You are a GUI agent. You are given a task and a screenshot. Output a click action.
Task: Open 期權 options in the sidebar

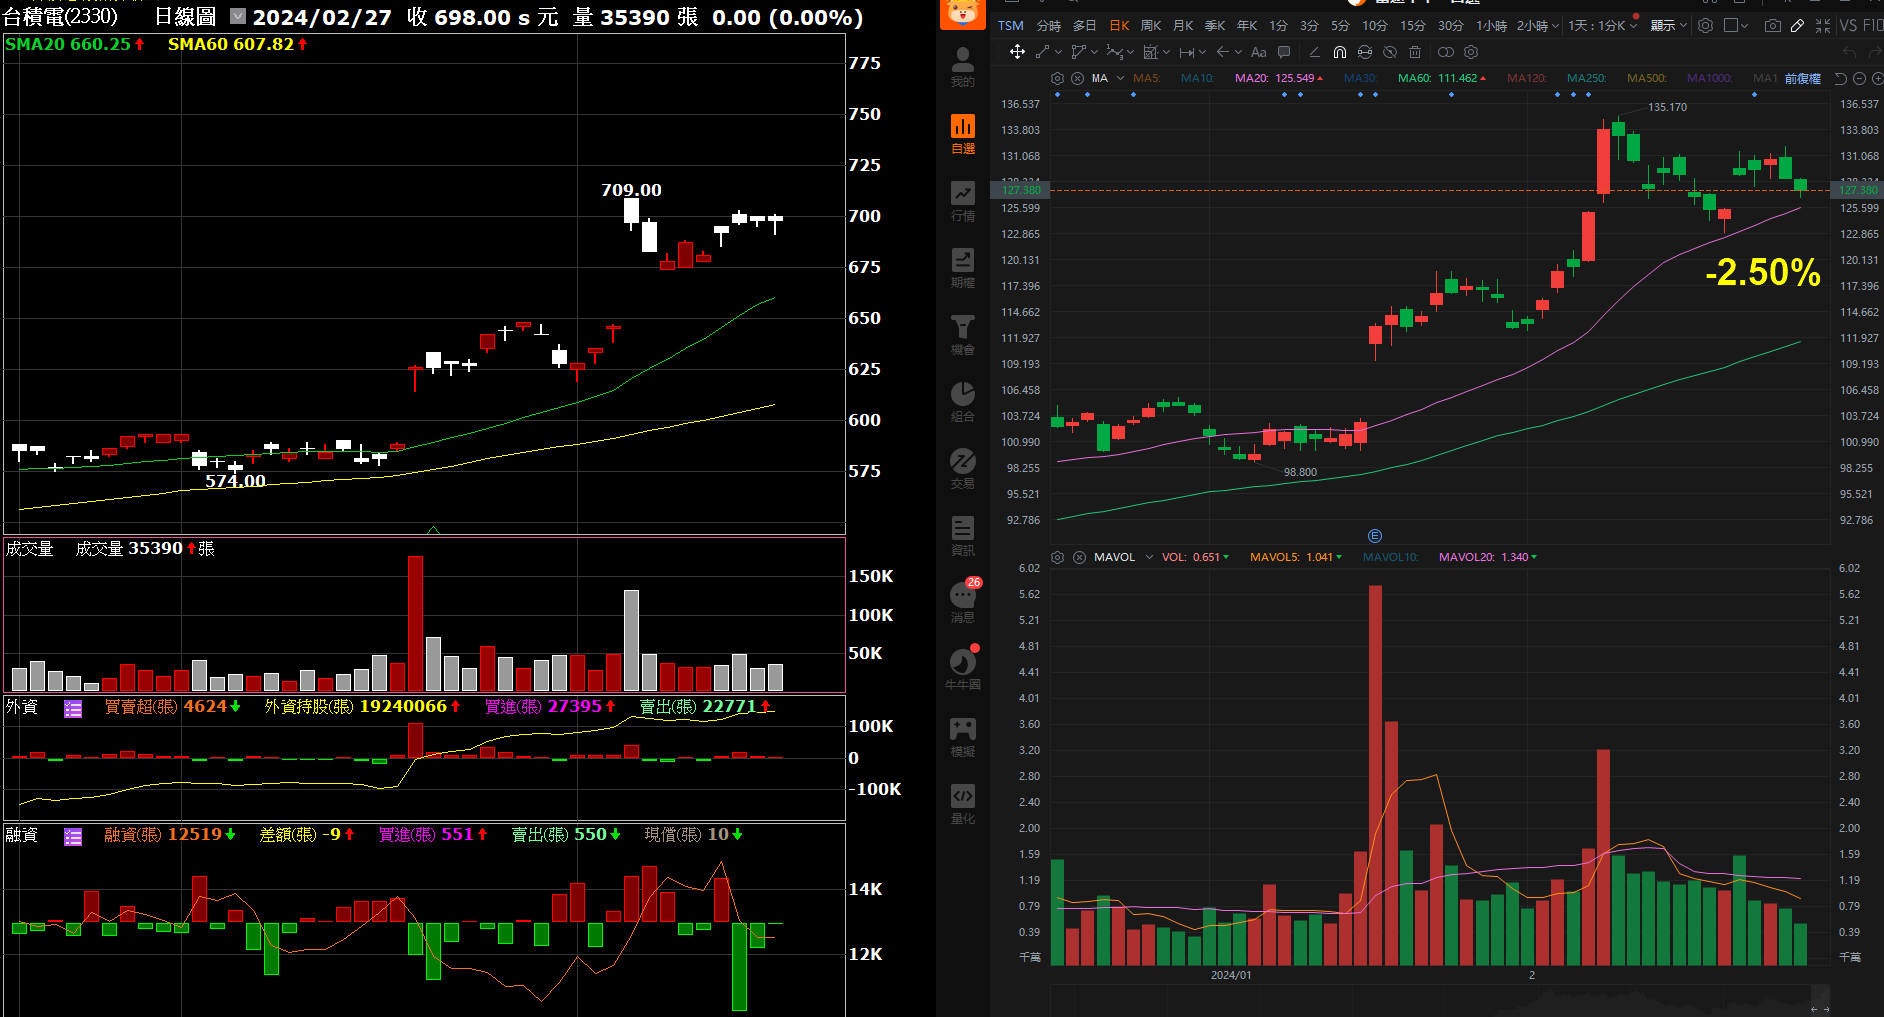[962, 268]
